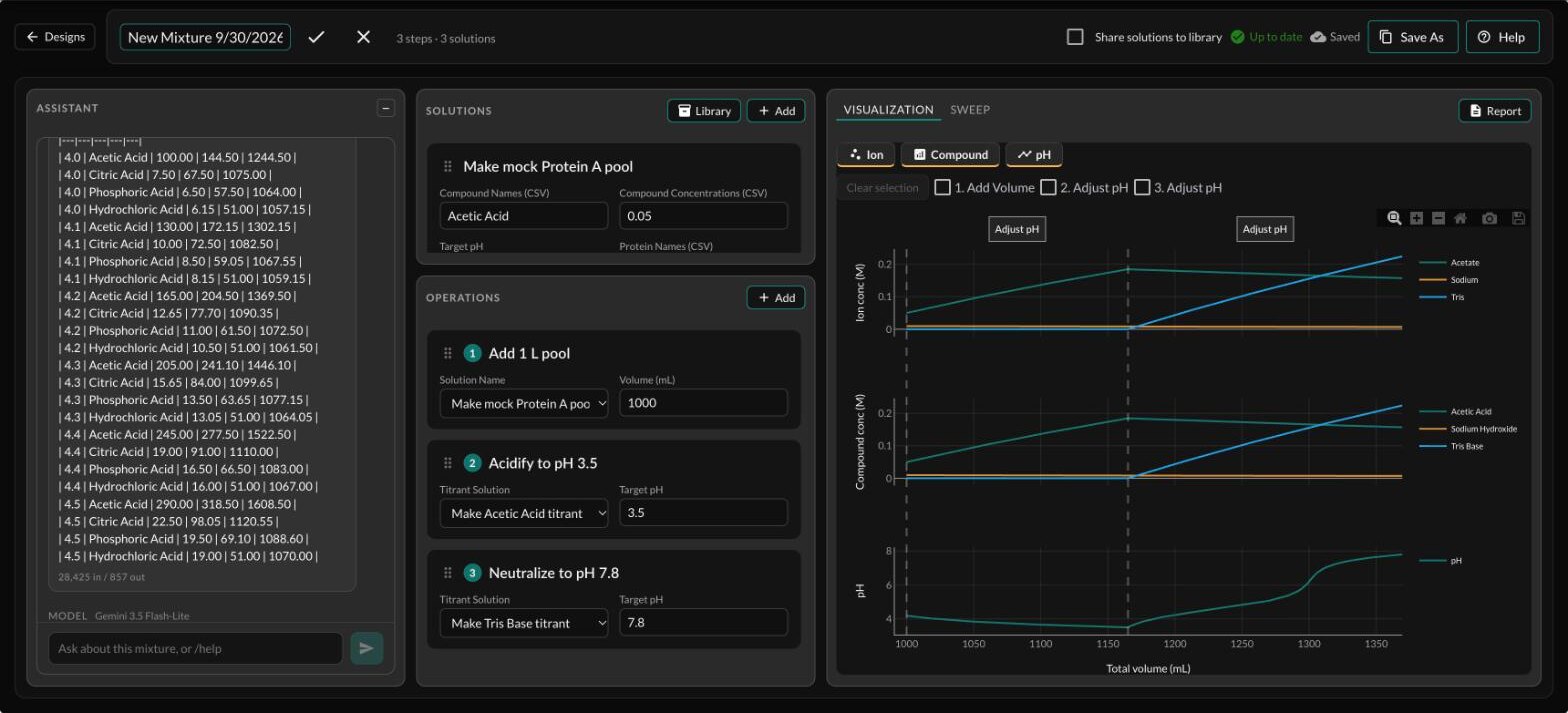Select the step 1 number badge for Add 1 L pool

pos(473,353)
